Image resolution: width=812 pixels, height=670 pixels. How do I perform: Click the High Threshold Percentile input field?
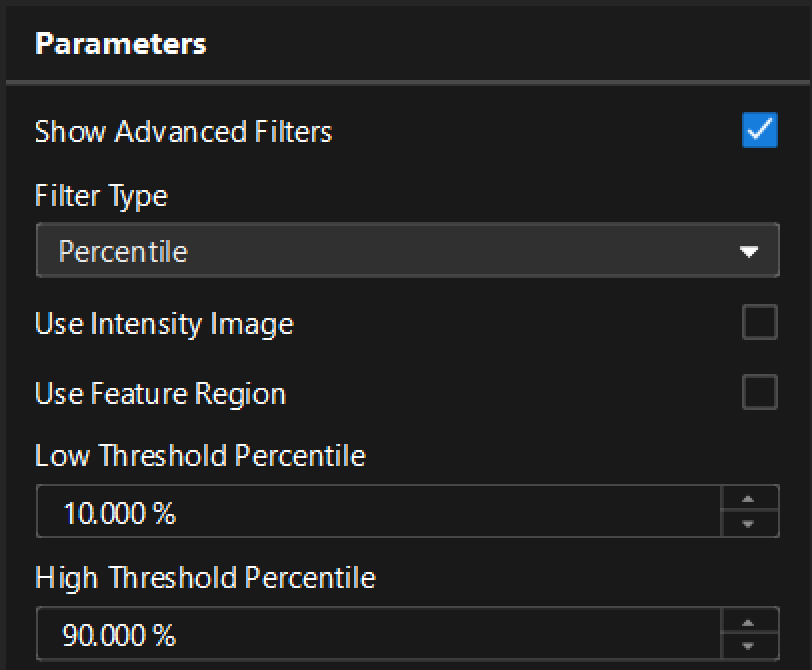click(378, 634)
